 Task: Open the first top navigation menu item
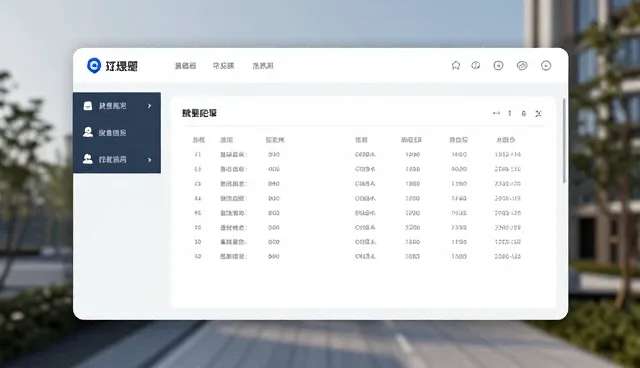[x=185, y=66]
